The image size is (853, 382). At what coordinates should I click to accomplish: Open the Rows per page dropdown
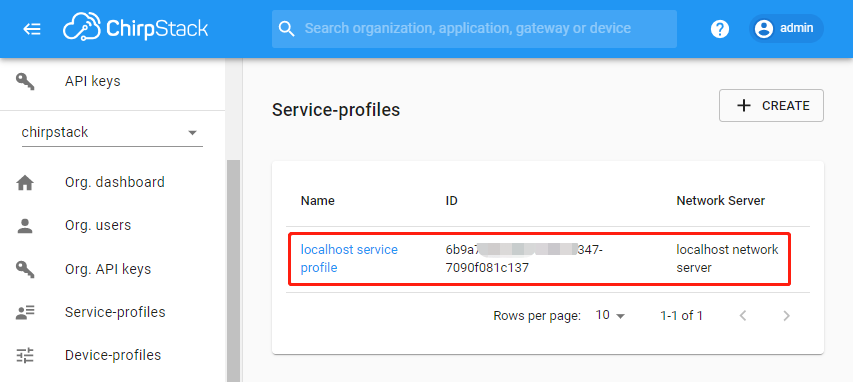pyautogui.click(x=610, y=315)
